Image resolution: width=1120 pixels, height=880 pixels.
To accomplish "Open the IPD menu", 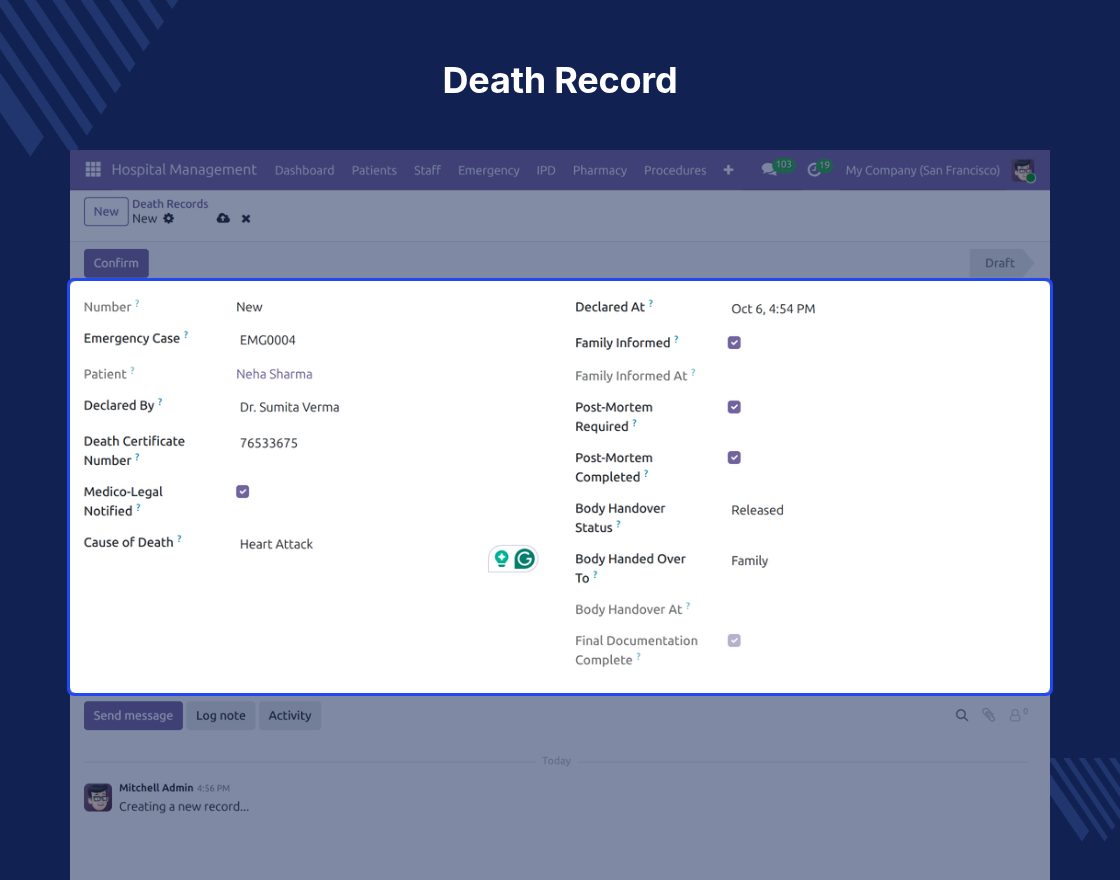I will click(x=546, y=170).
